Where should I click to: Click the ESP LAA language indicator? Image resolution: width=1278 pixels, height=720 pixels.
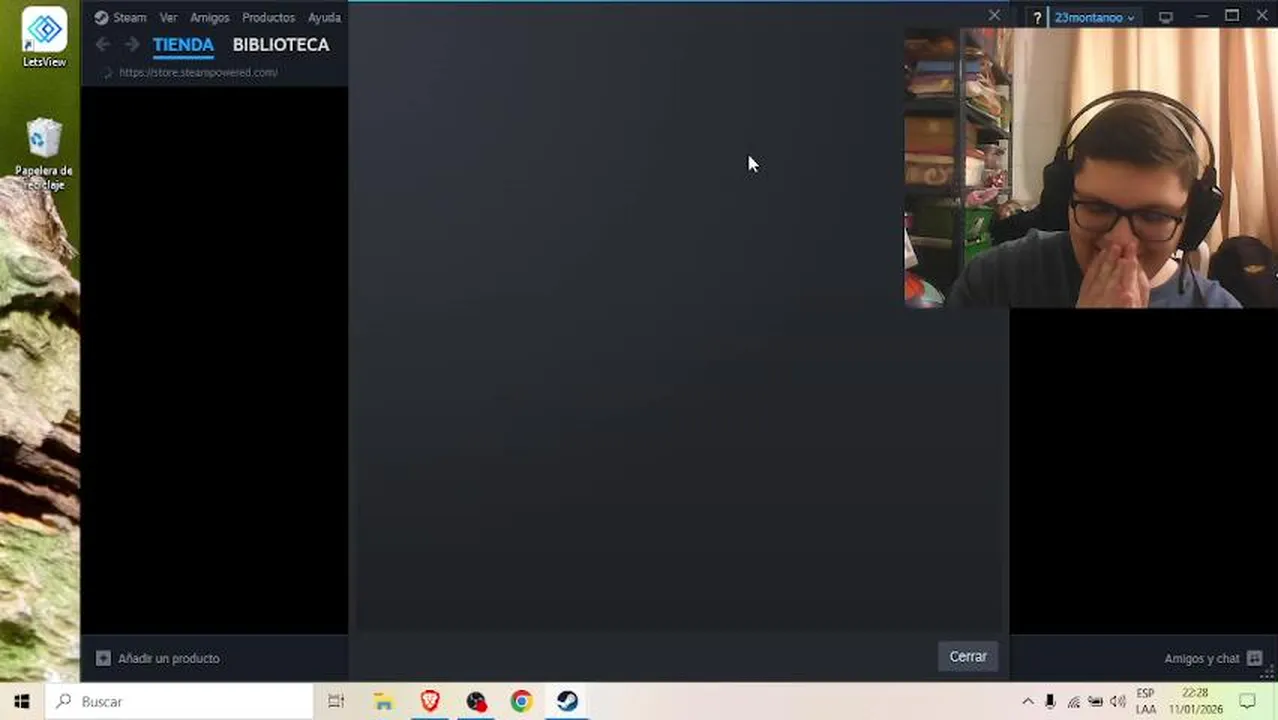(1146, 701)
